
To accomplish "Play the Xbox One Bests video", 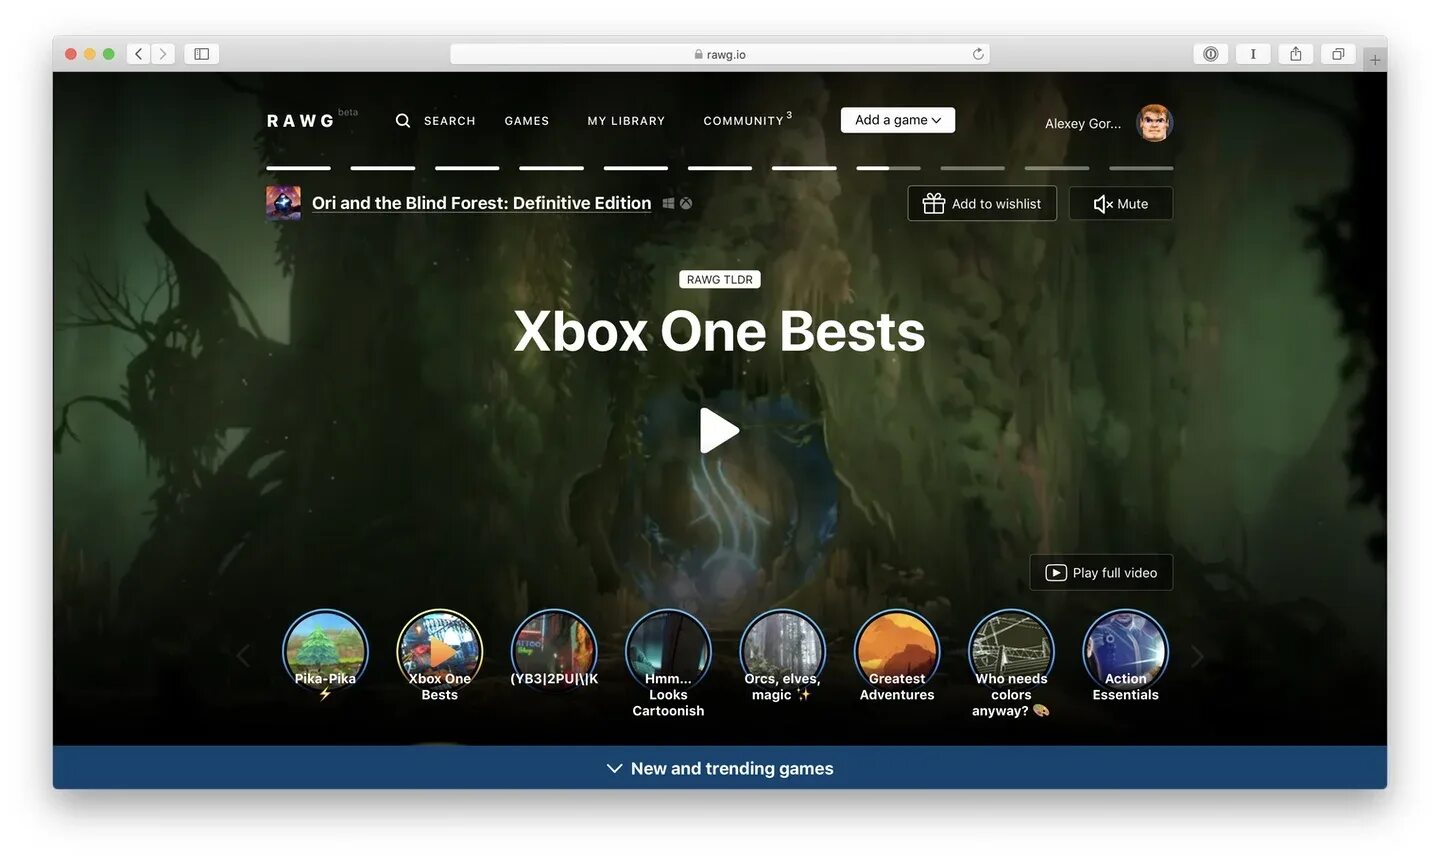I will click(719, 431).
